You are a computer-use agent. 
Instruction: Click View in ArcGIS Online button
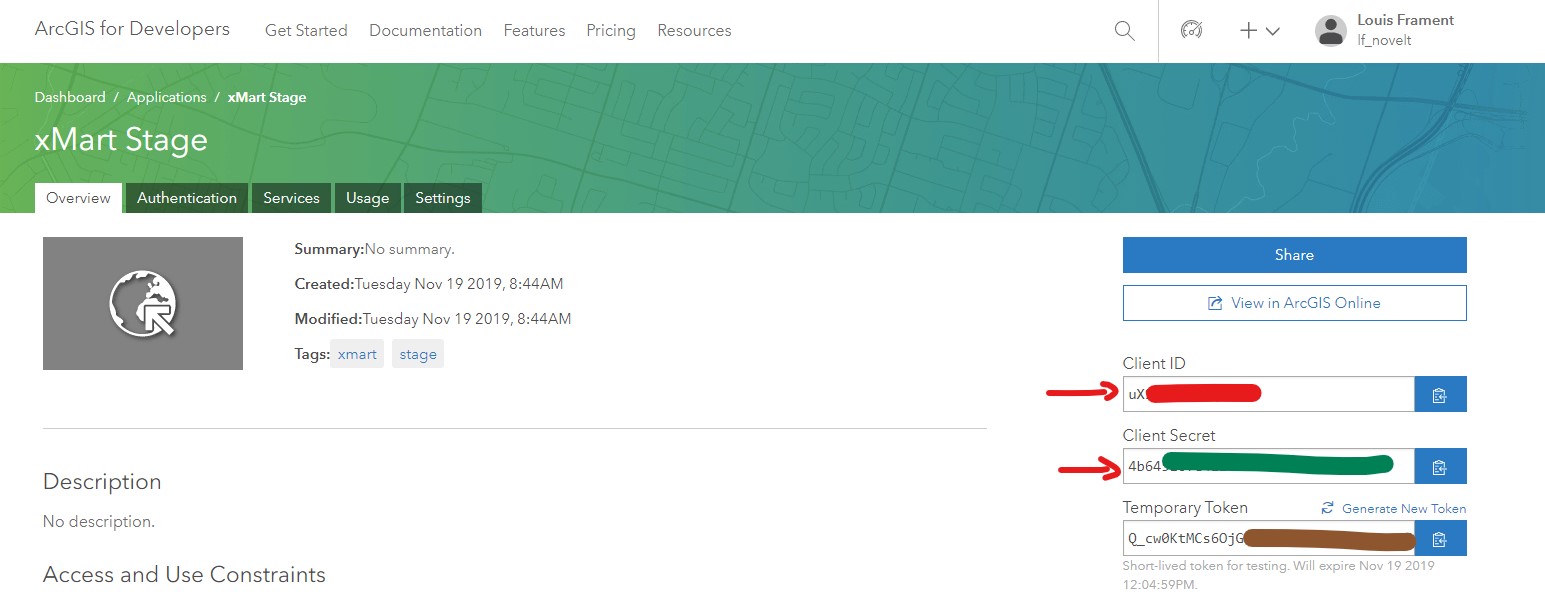(x=1294, y=303)
